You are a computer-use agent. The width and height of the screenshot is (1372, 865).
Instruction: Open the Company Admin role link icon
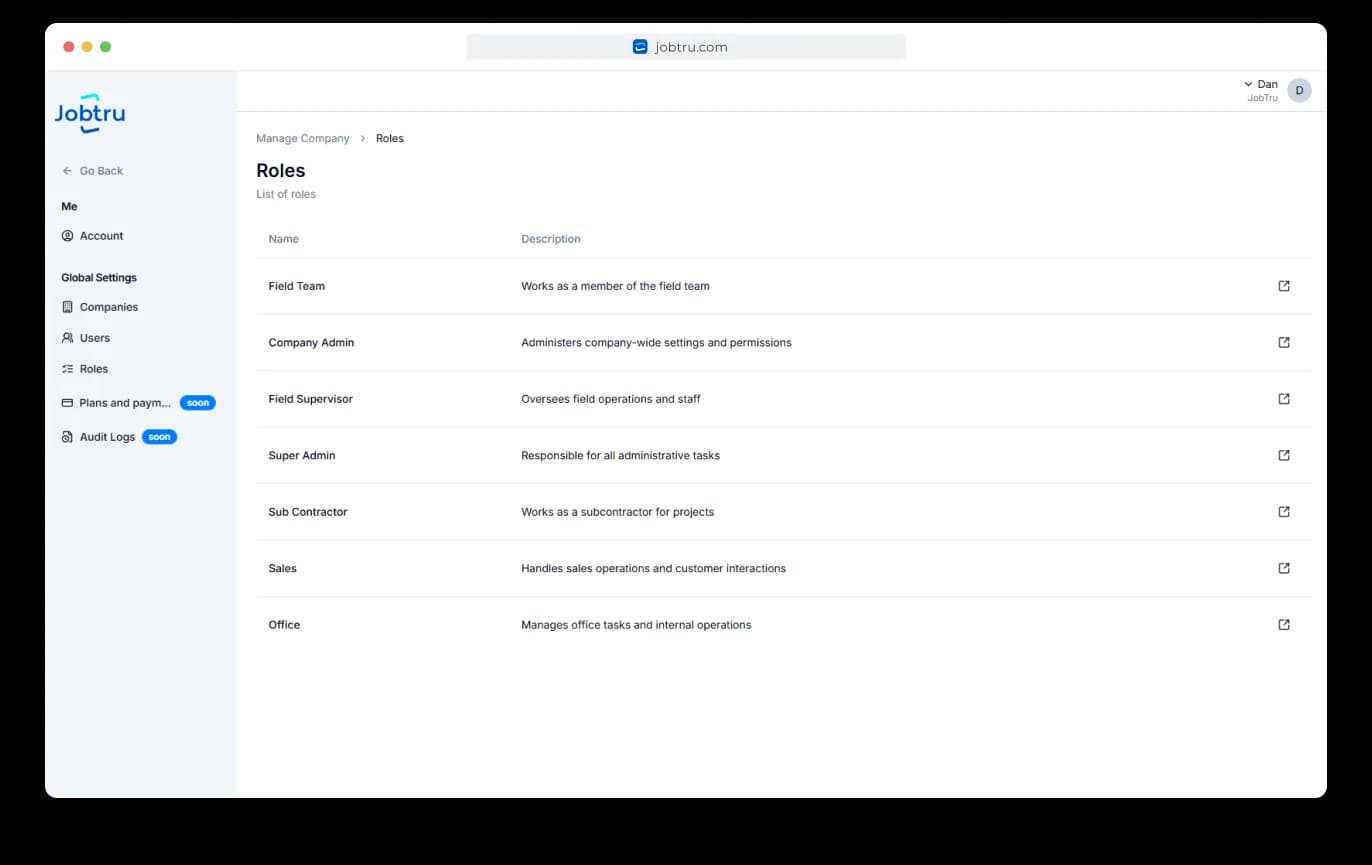click(1284, 342)
